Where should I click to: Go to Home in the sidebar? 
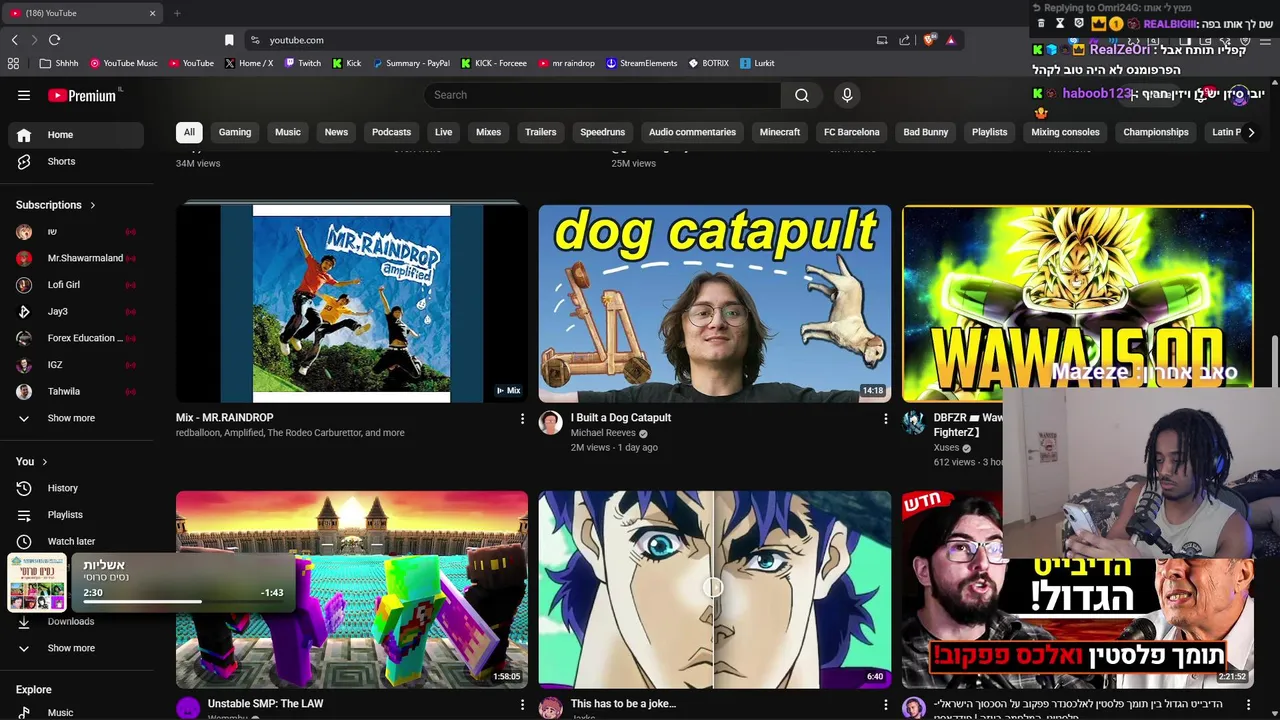click(76, 135)
